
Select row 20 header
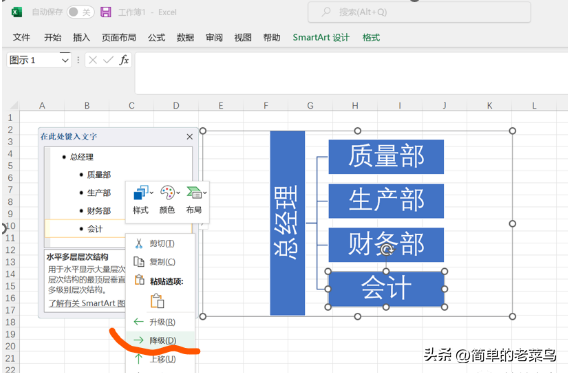[x=10, y=346]
